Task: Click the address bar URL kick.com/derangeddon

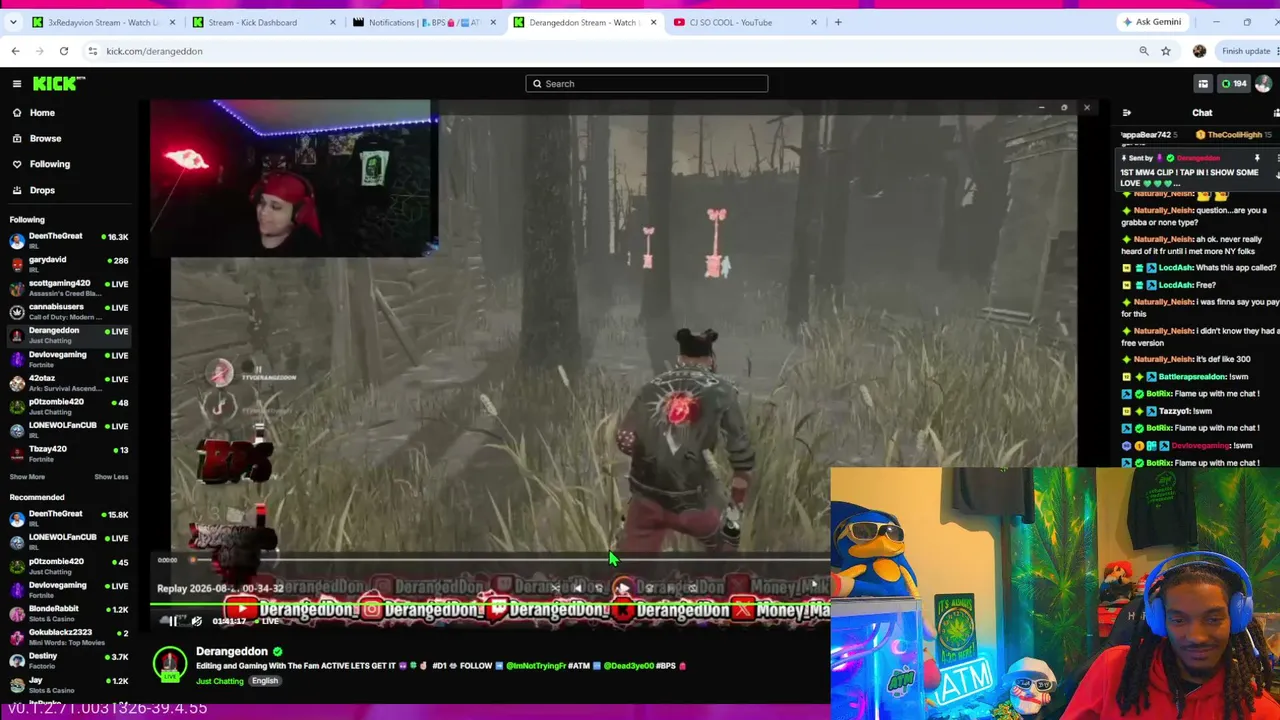Action: (x=154, y=51)
